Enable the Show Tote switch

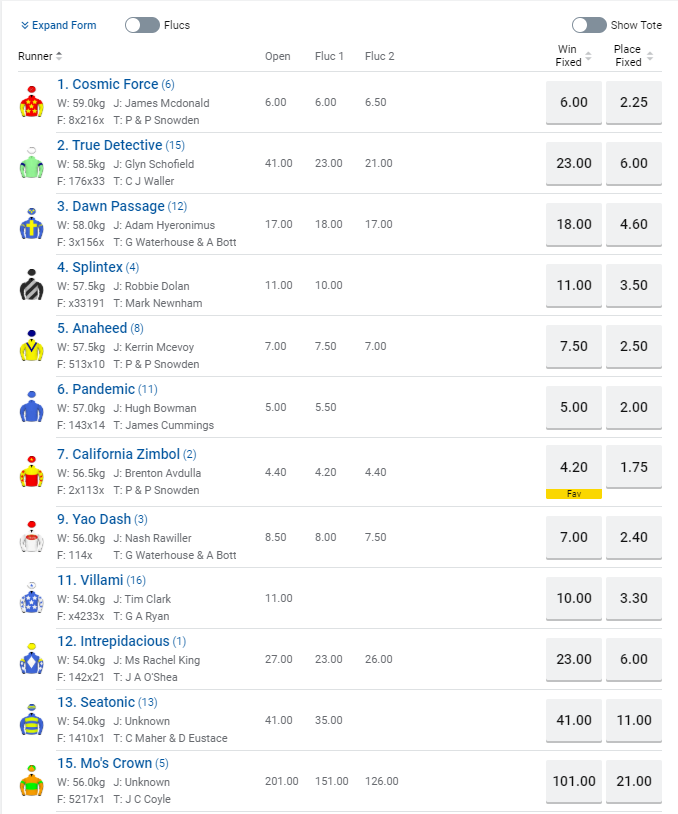tap(589, 25)
